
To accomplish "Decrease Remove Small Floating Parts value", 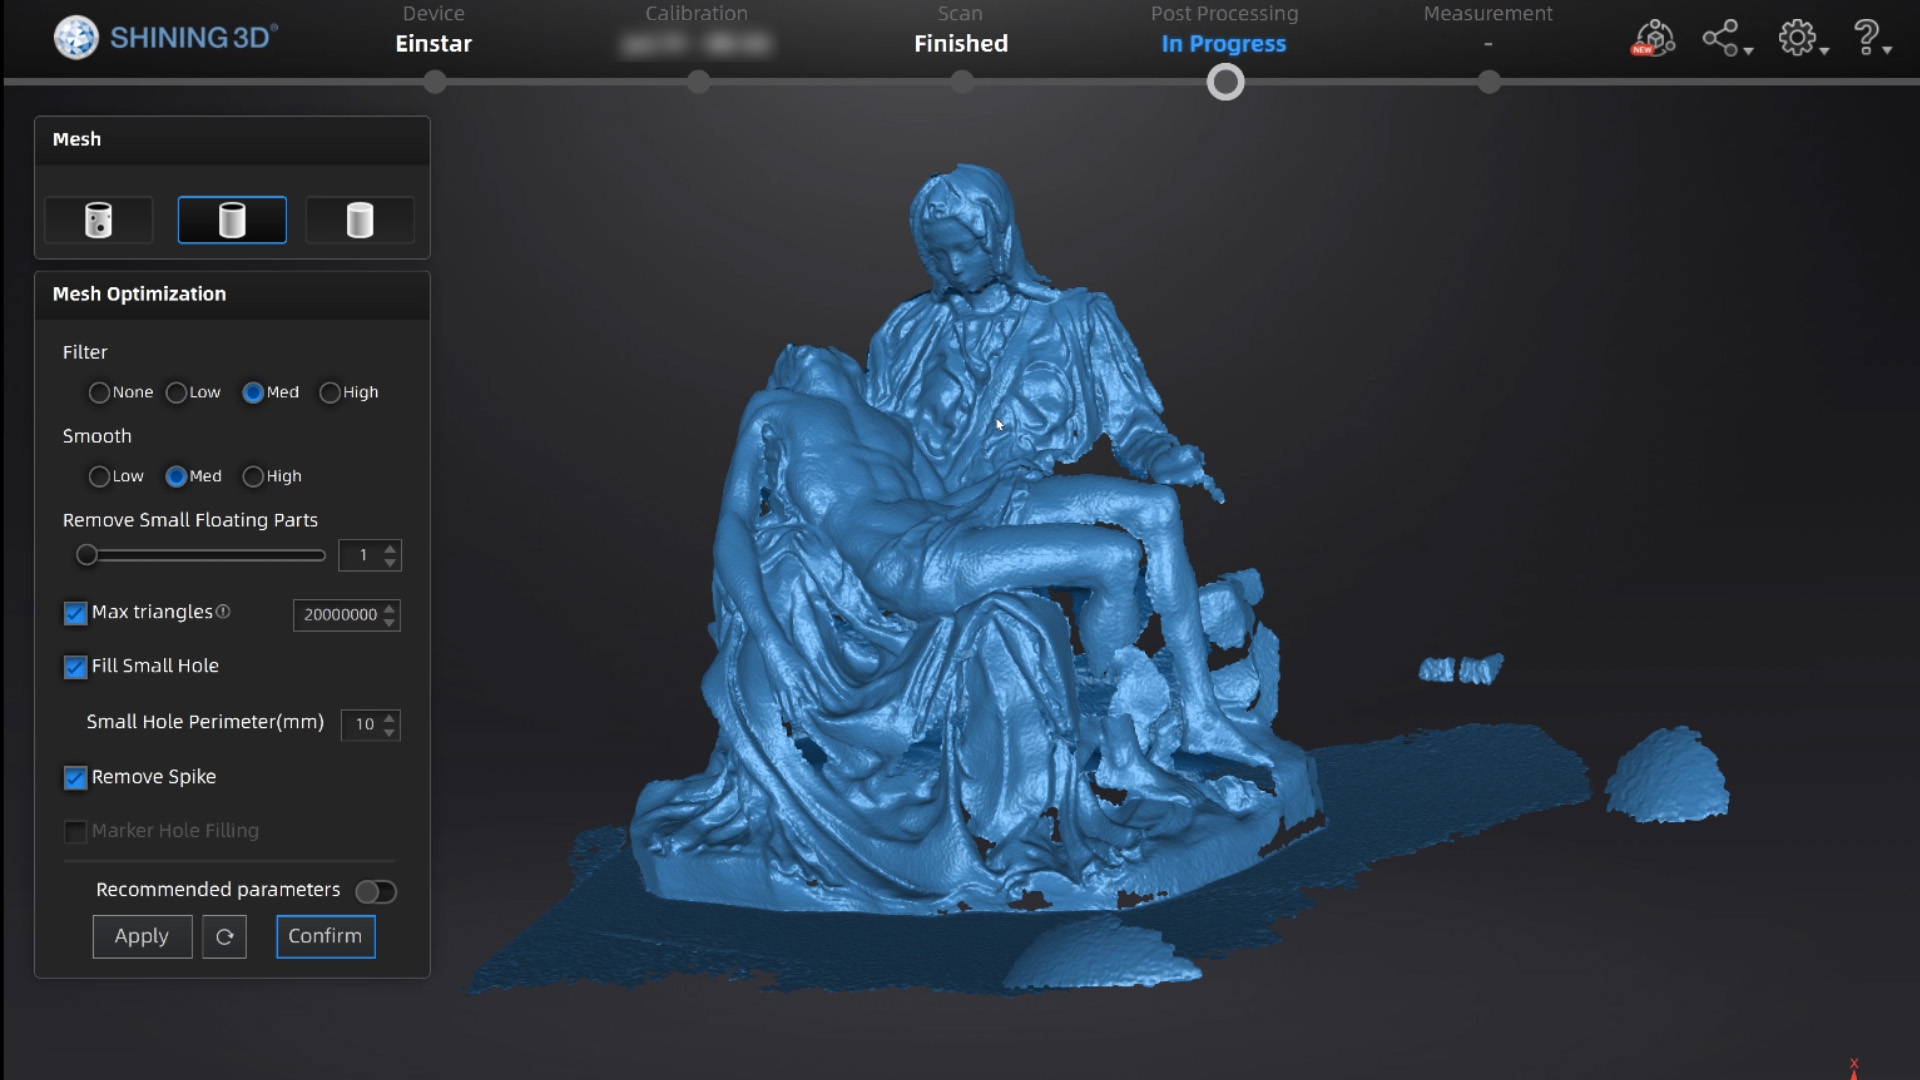I will (391, 562).
